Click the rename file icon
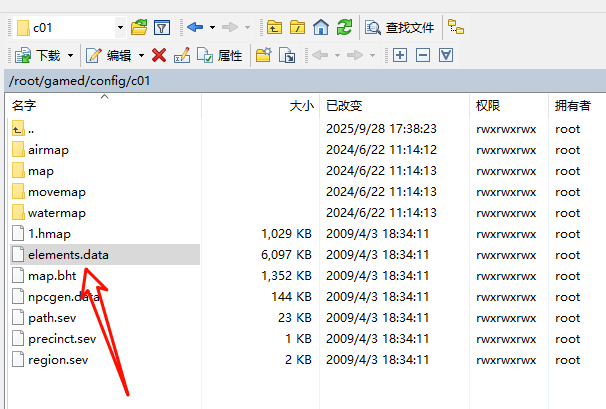606x409 pixels. (182, 56)
